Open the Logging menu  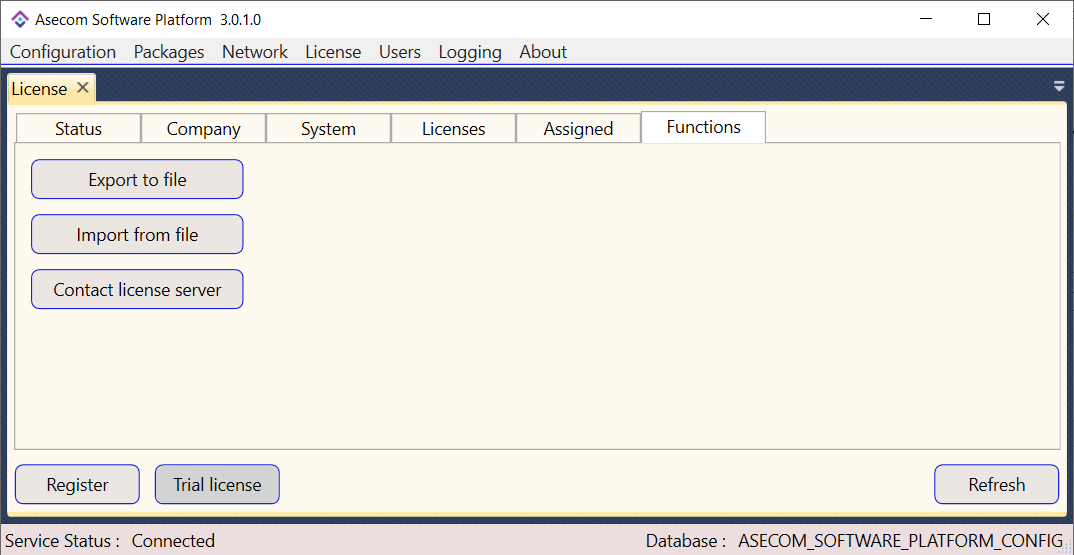coord(470,52)
